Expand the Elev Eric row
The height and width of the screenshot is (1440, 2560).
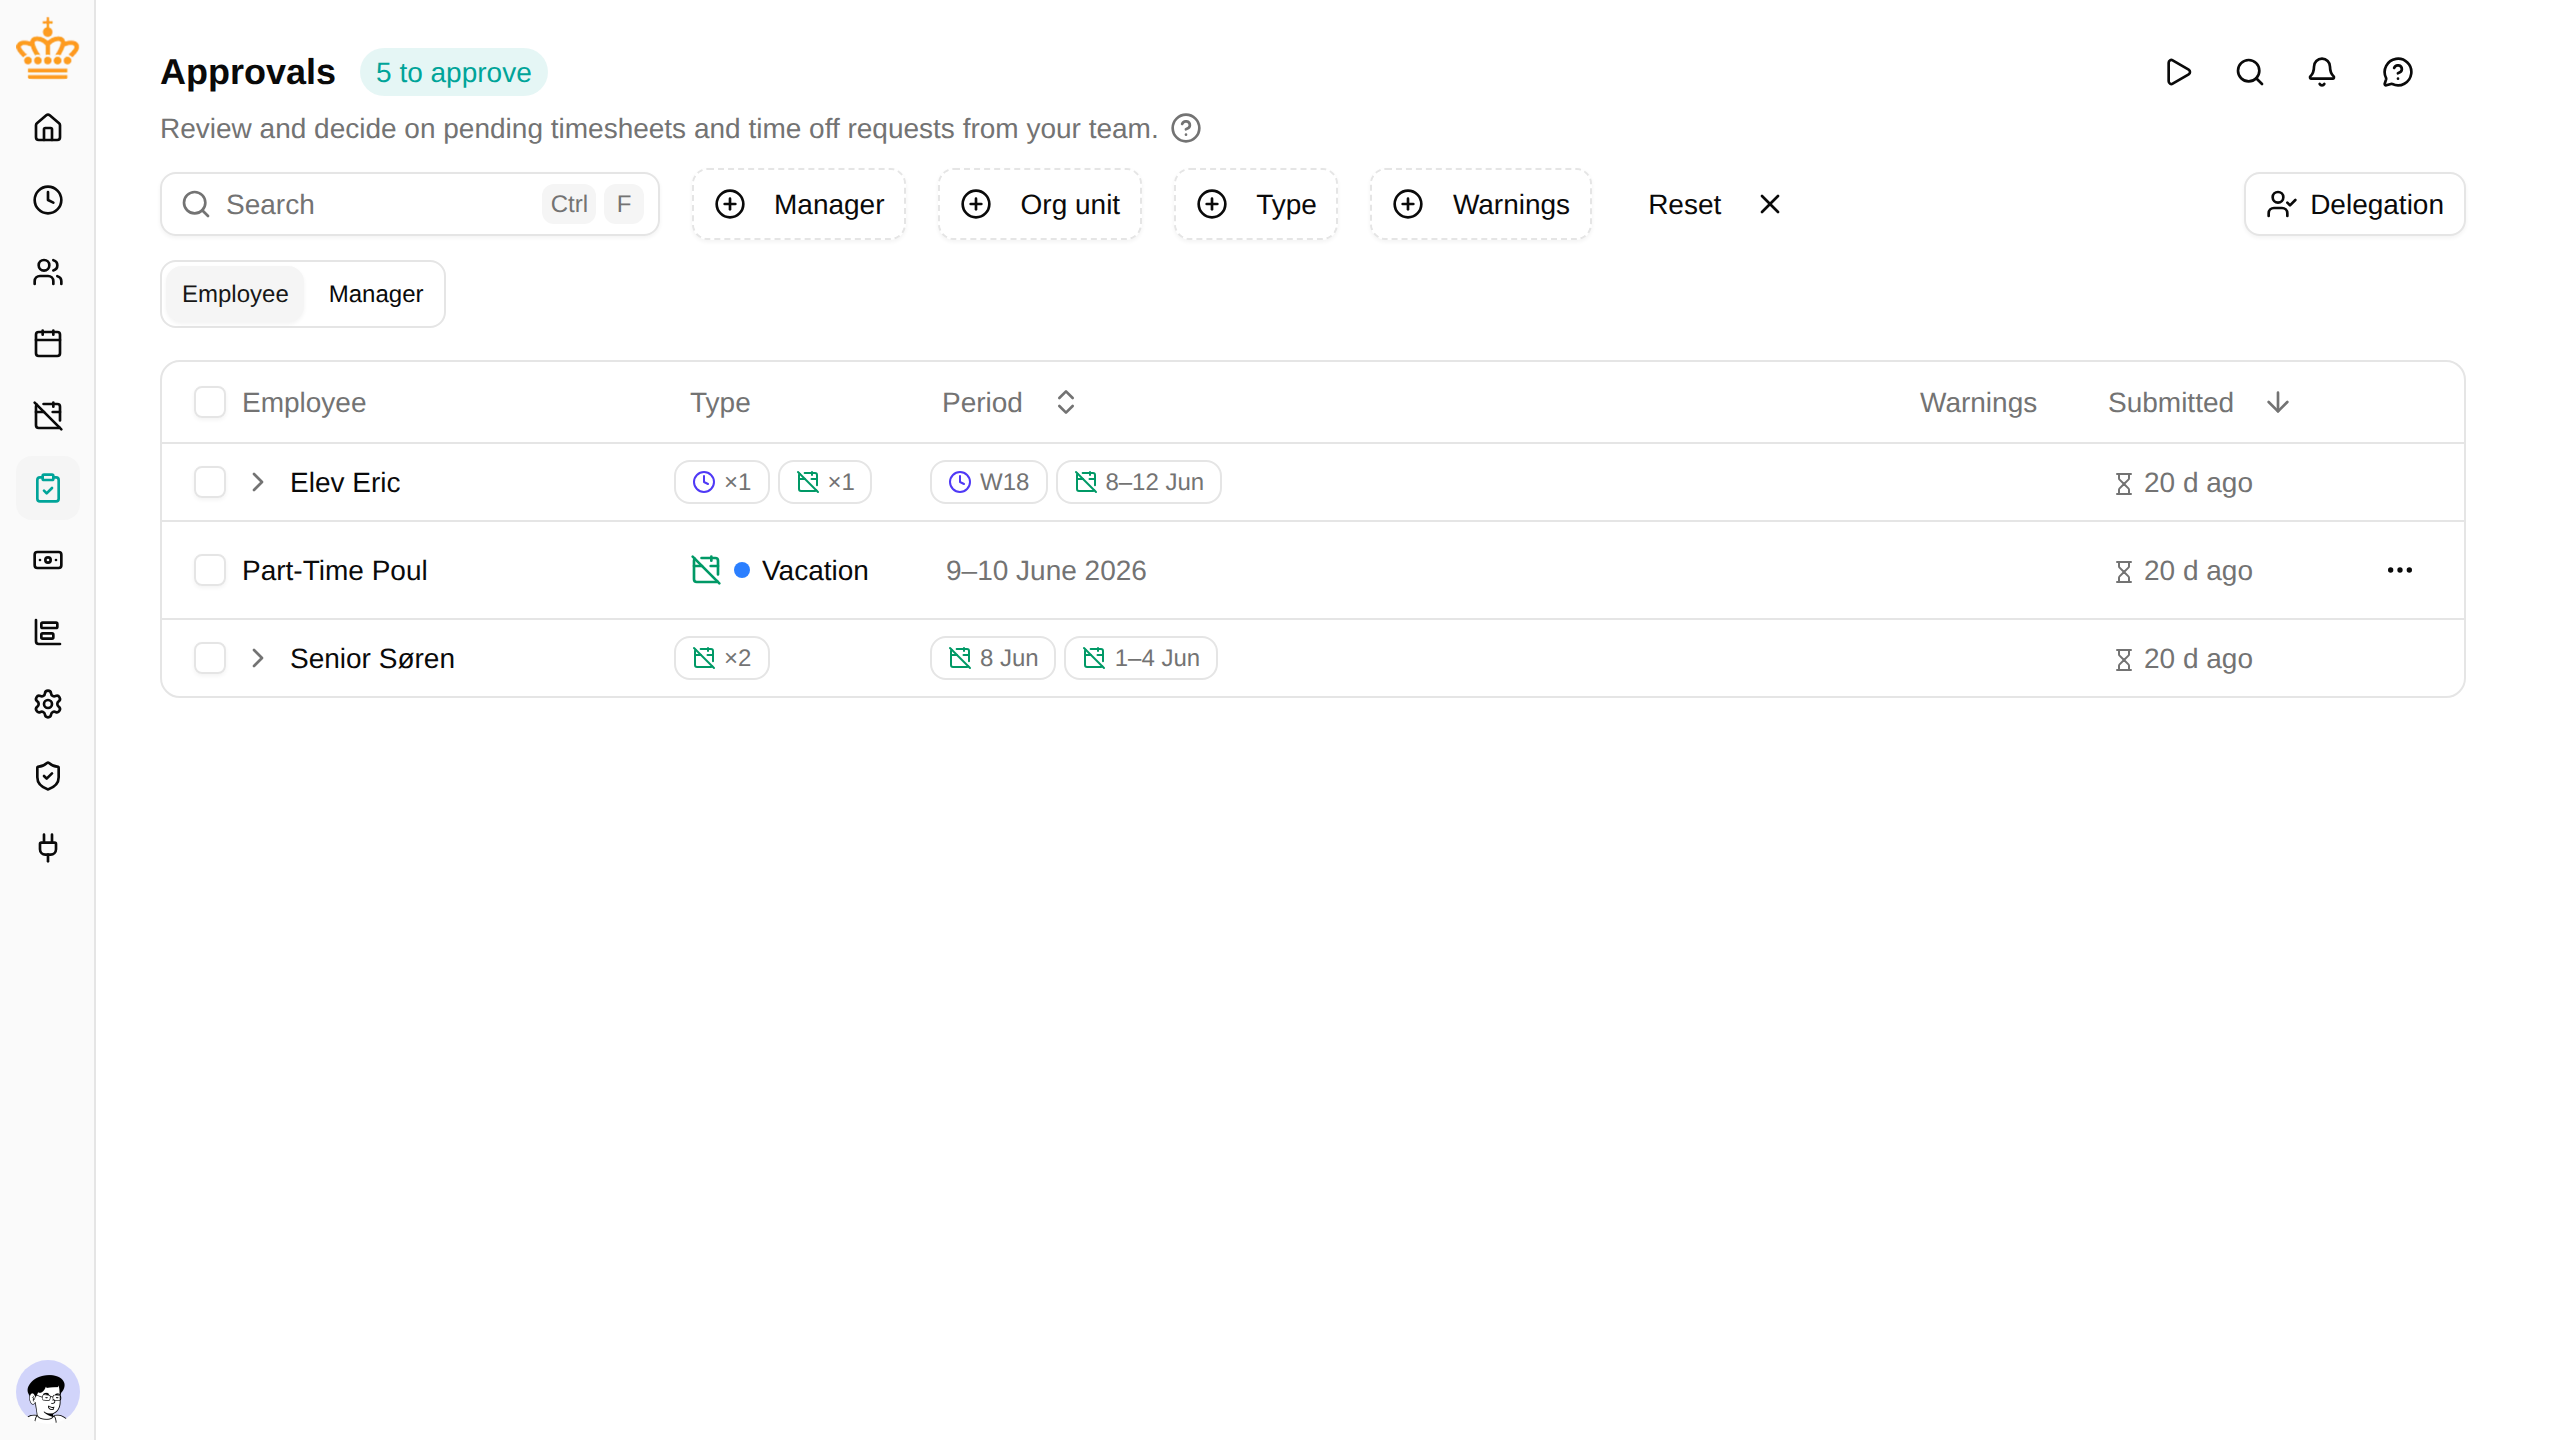point(258,482)
